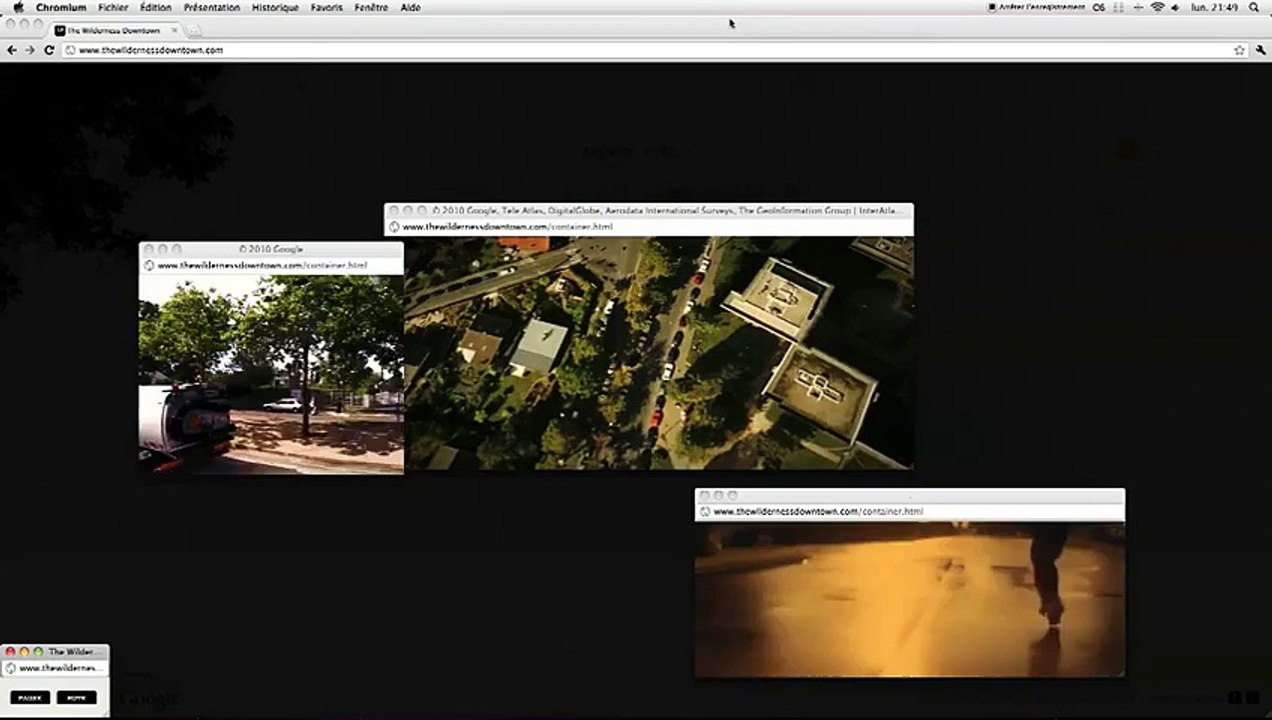
Task: Click the page favicon in the main tab
Action: tap(60, 31)
